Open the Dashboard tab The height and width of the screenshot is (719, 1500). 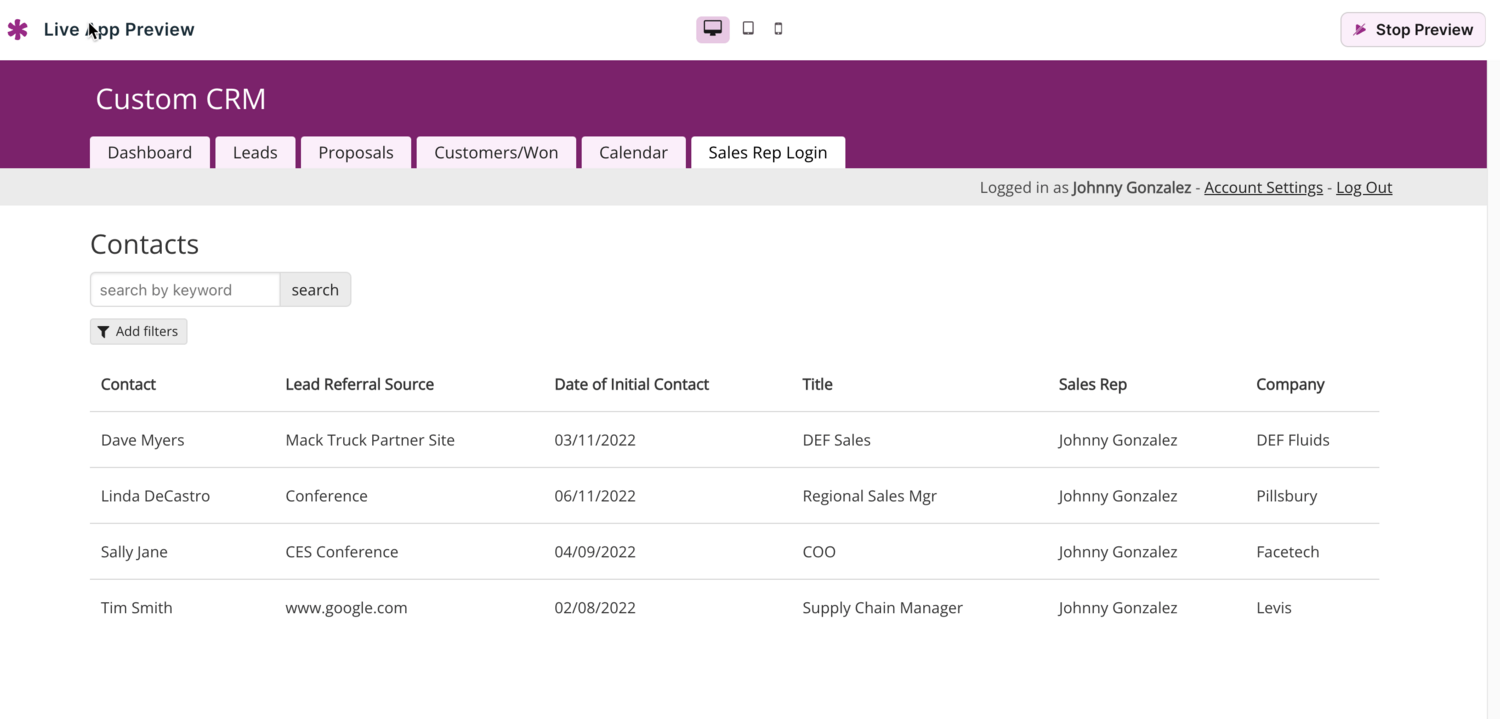tap(150, 153)
